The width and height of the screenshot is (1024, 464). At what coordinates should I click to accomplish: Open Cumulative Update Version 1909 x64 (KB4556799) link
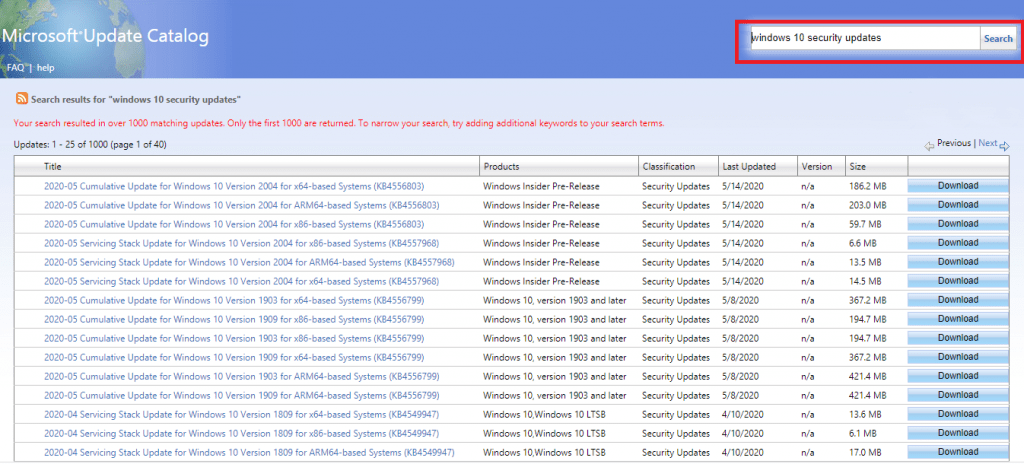pyautogui.click(x=234, y=357)
